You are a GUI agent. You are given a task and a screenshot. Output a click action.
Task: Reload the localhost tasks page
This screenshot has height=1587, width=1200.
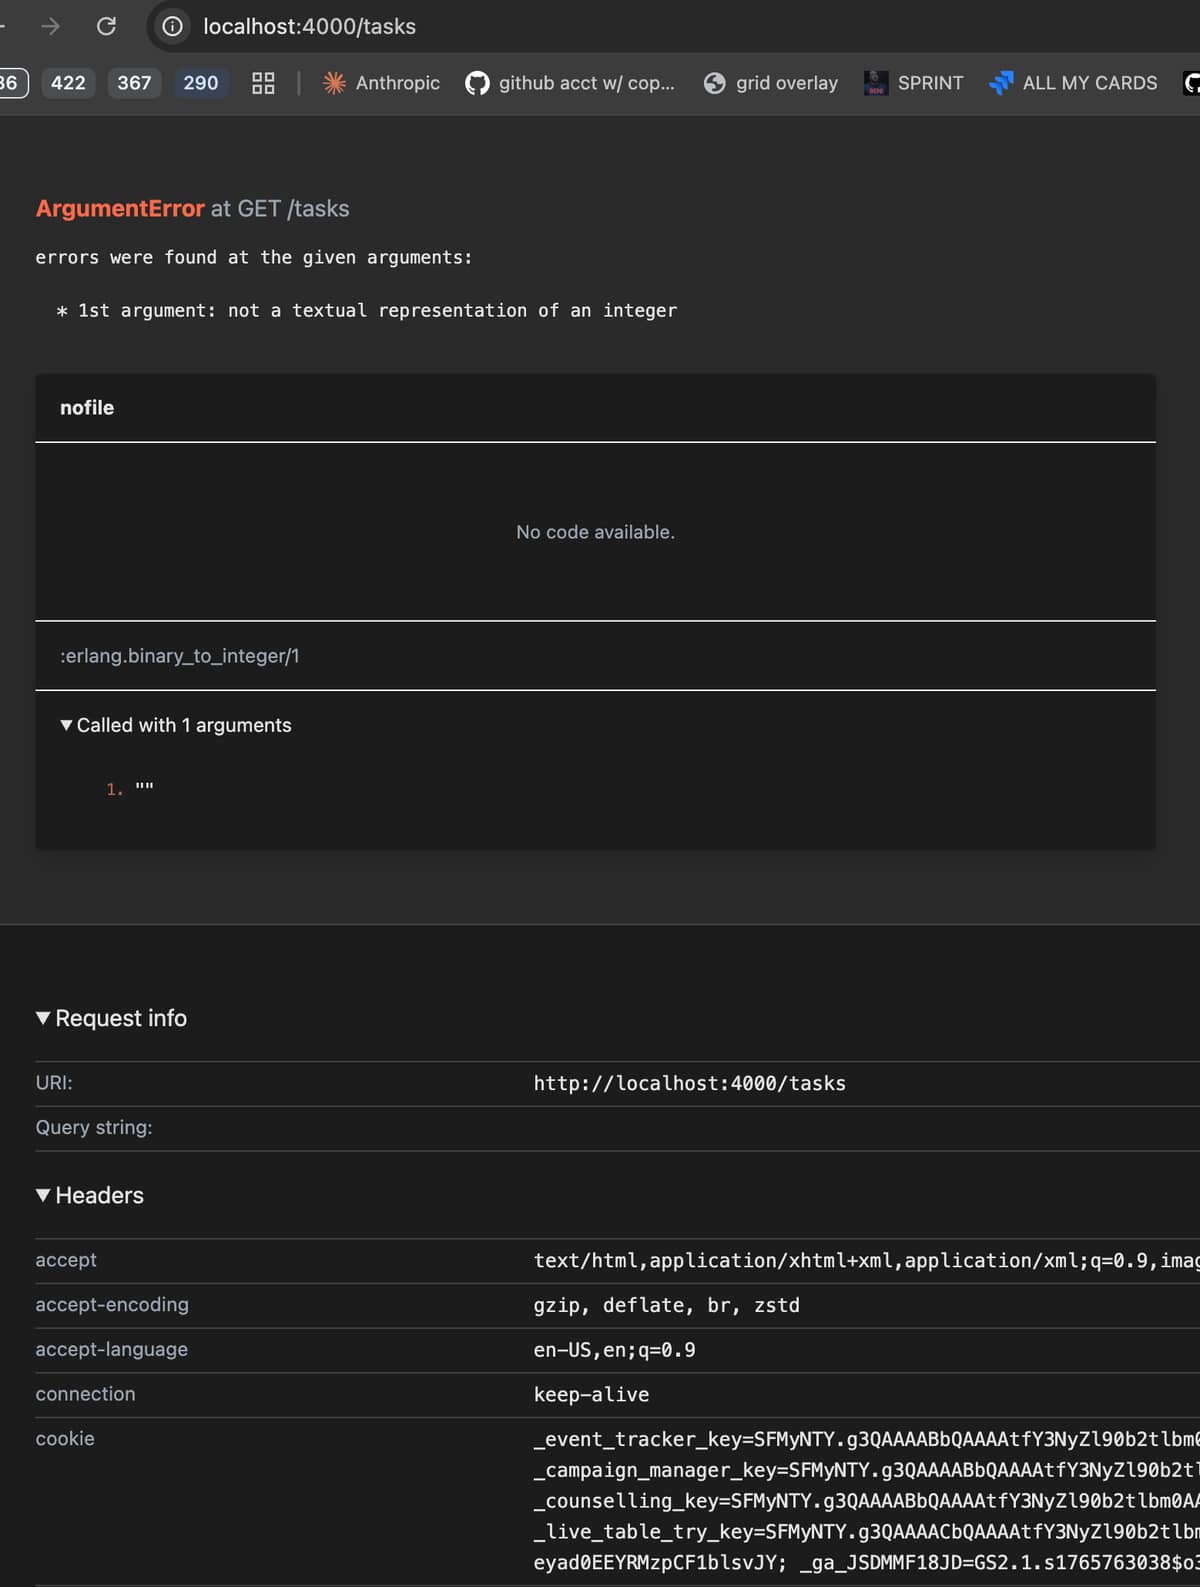(x=106, y=26)
